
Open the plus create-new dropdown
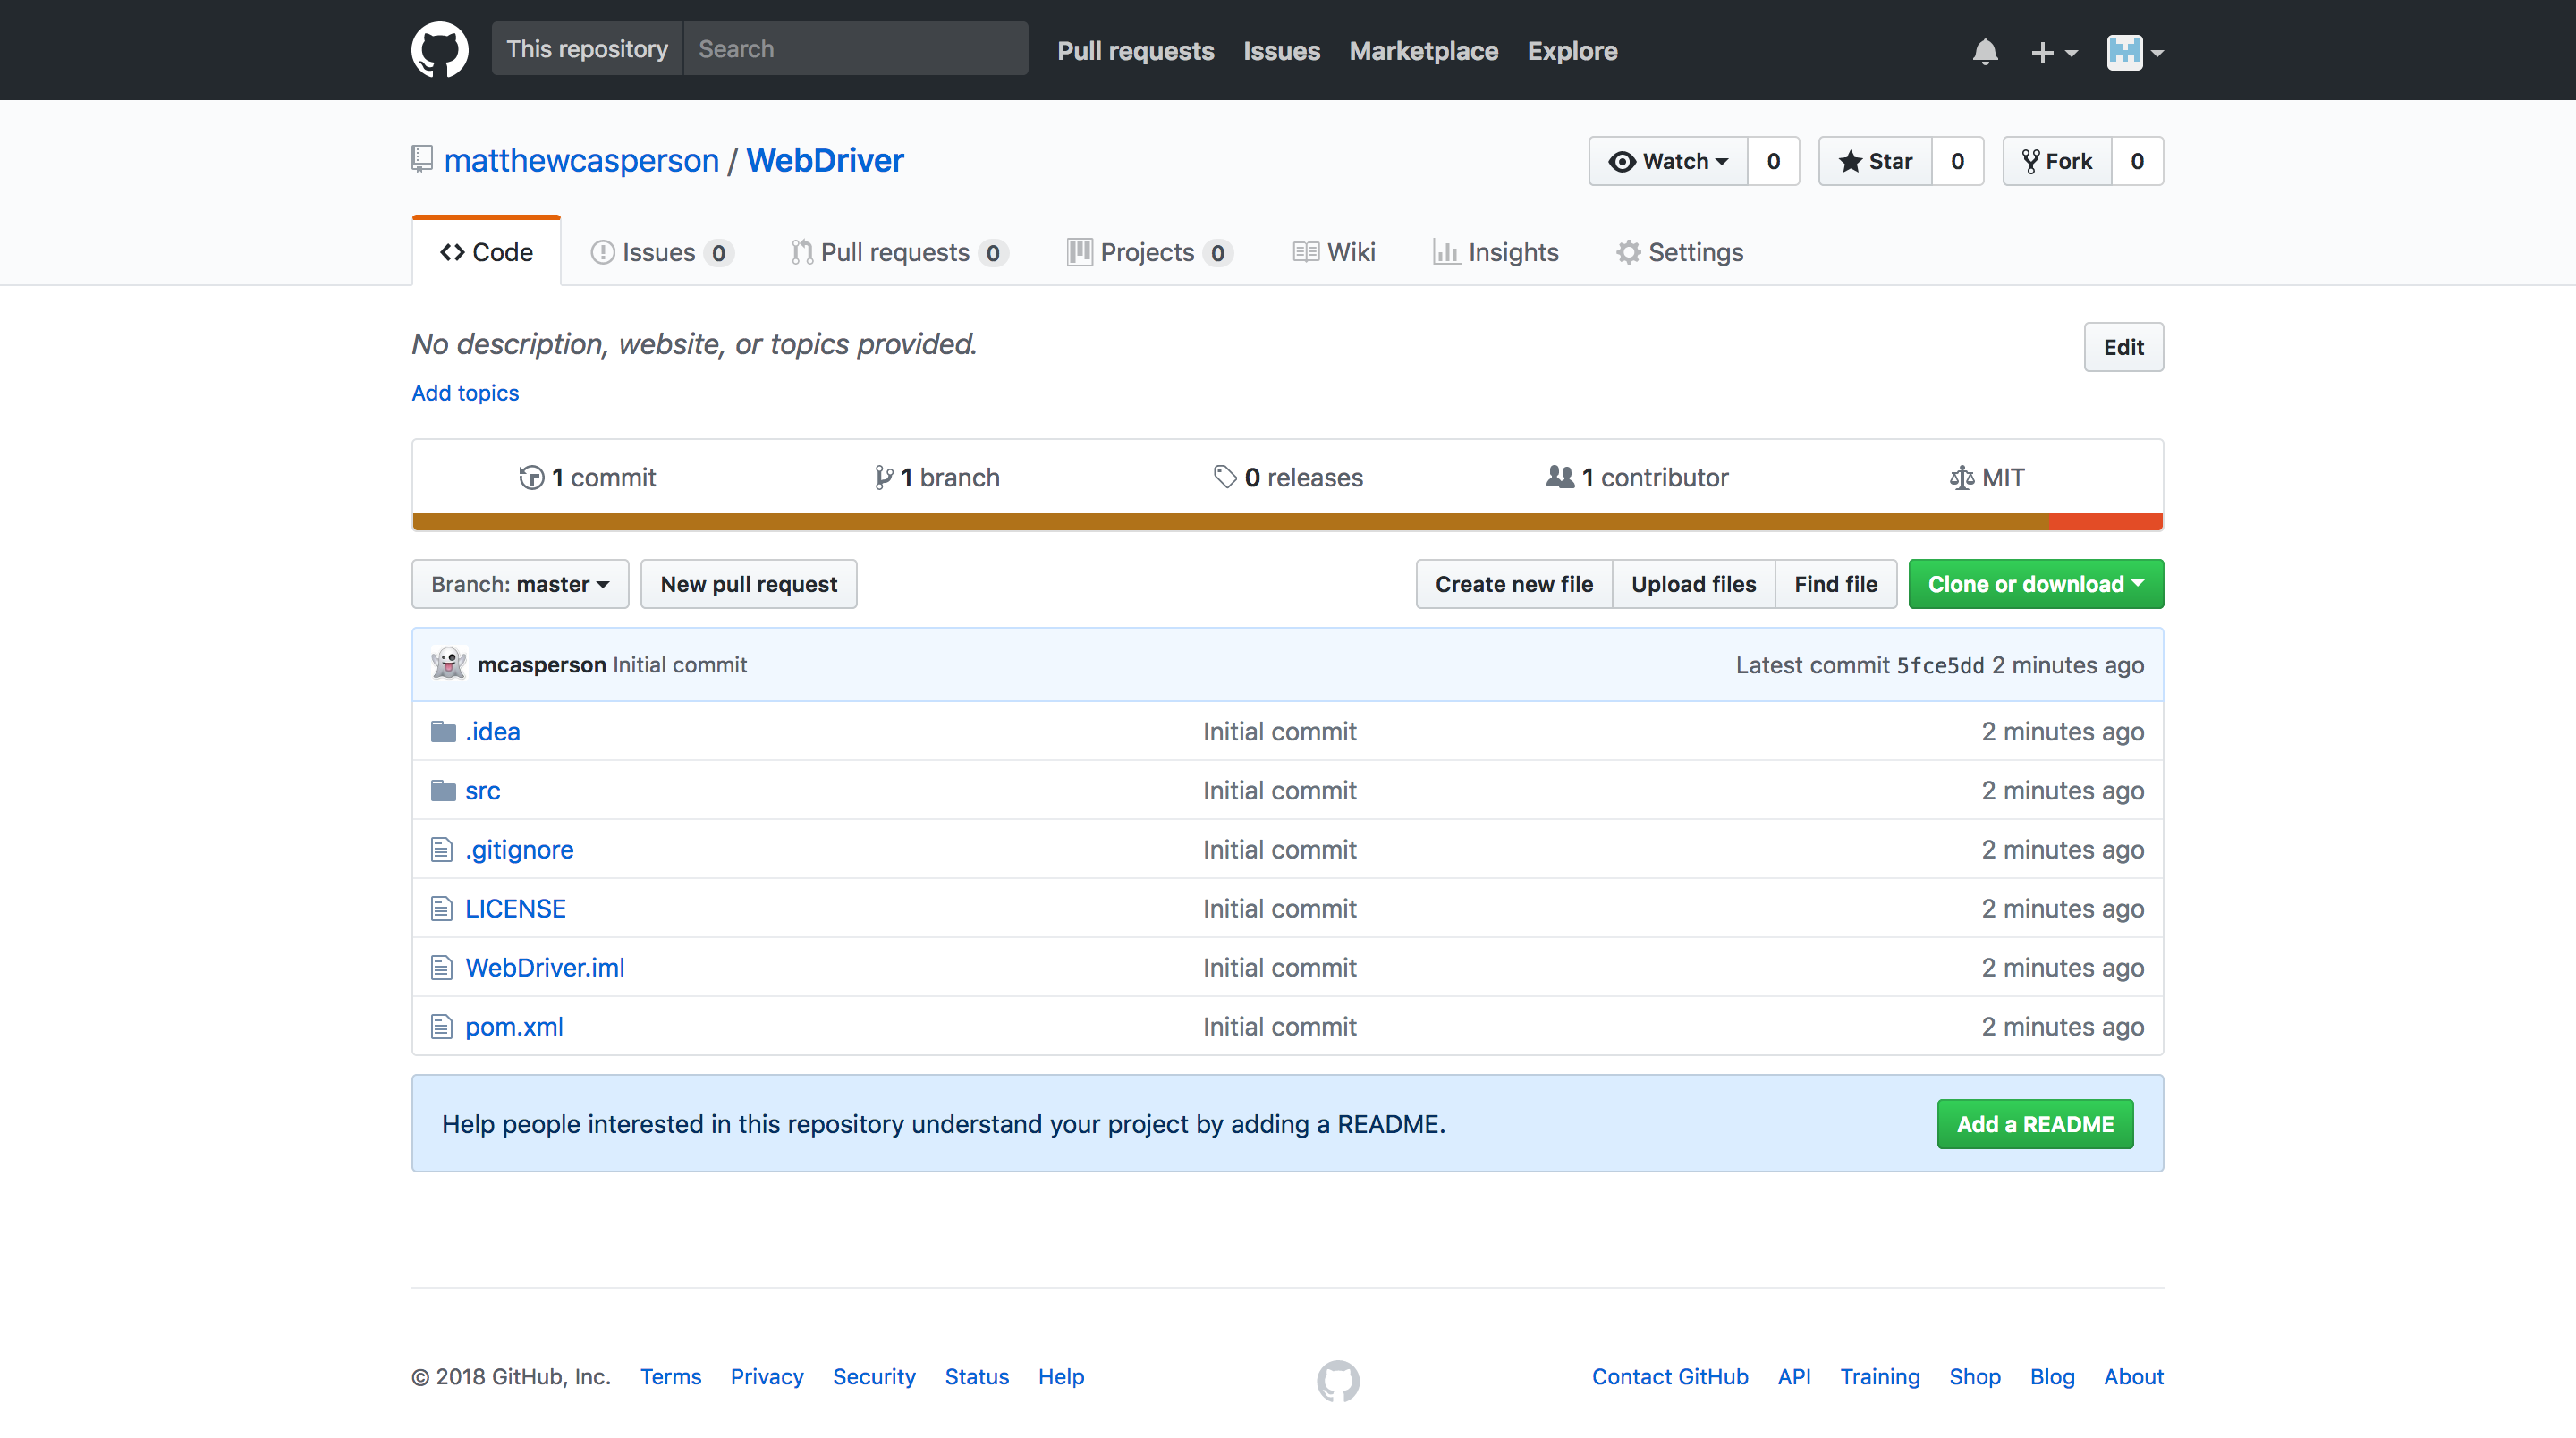point(2053,52)
